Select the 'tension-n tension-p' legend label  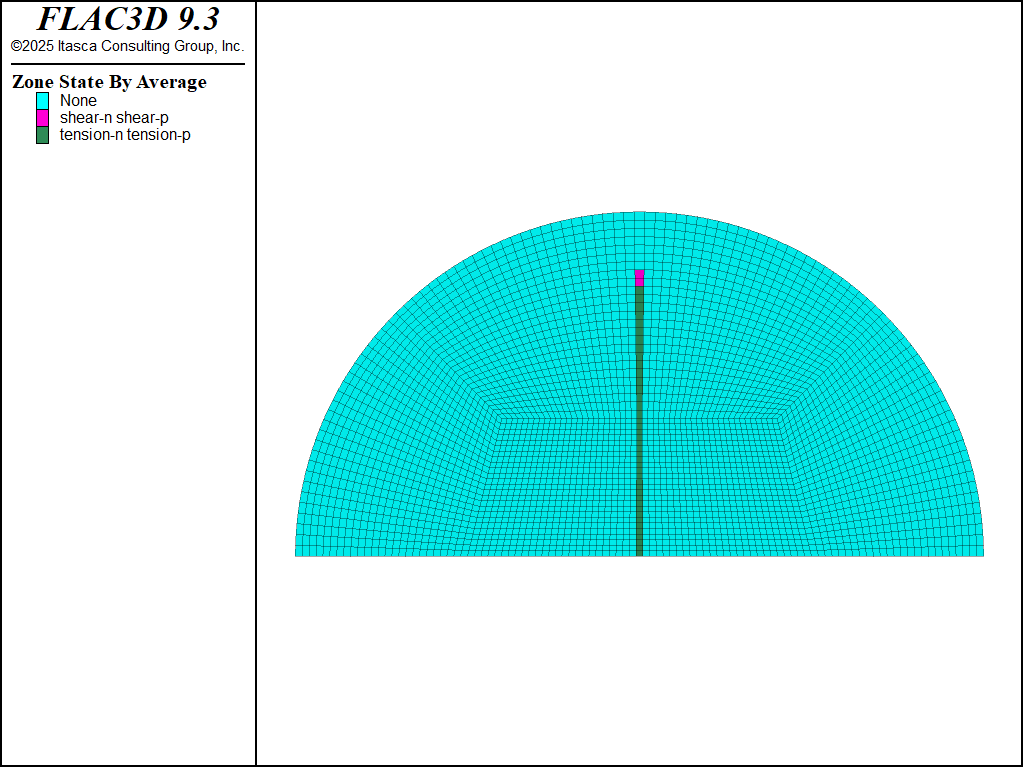[x=125, y=135]
